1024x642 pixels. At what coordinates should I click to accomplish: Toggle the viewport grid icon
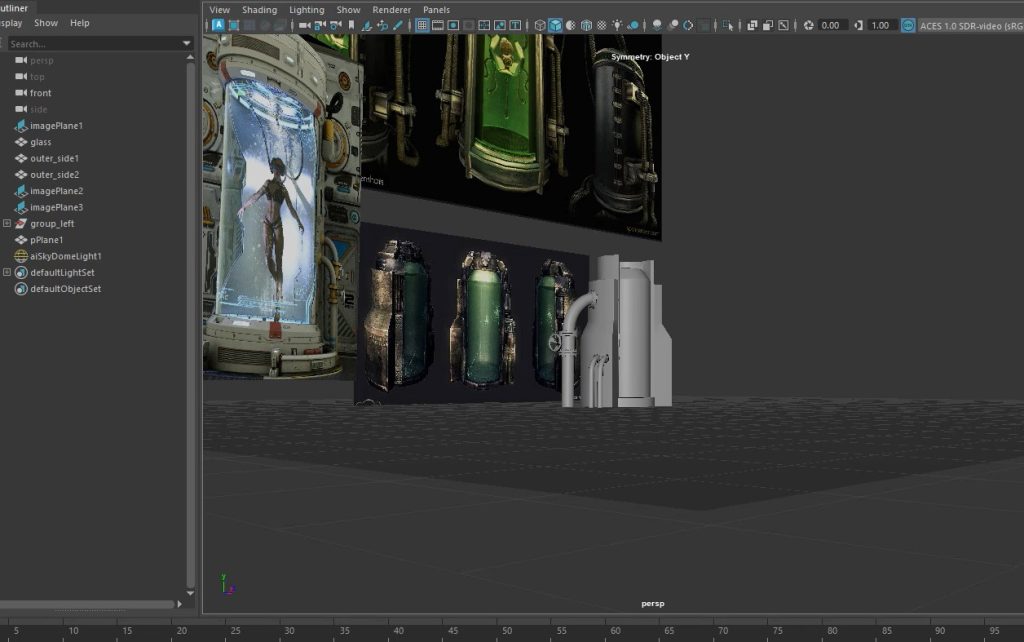[422, 25]
